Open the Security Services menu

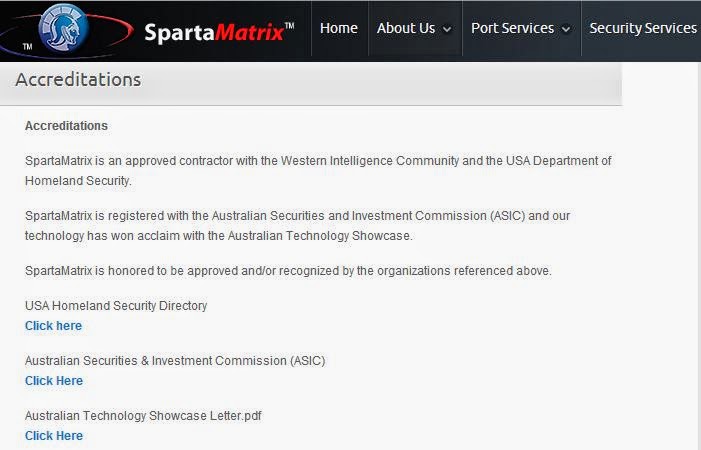(x=643, y=28)
